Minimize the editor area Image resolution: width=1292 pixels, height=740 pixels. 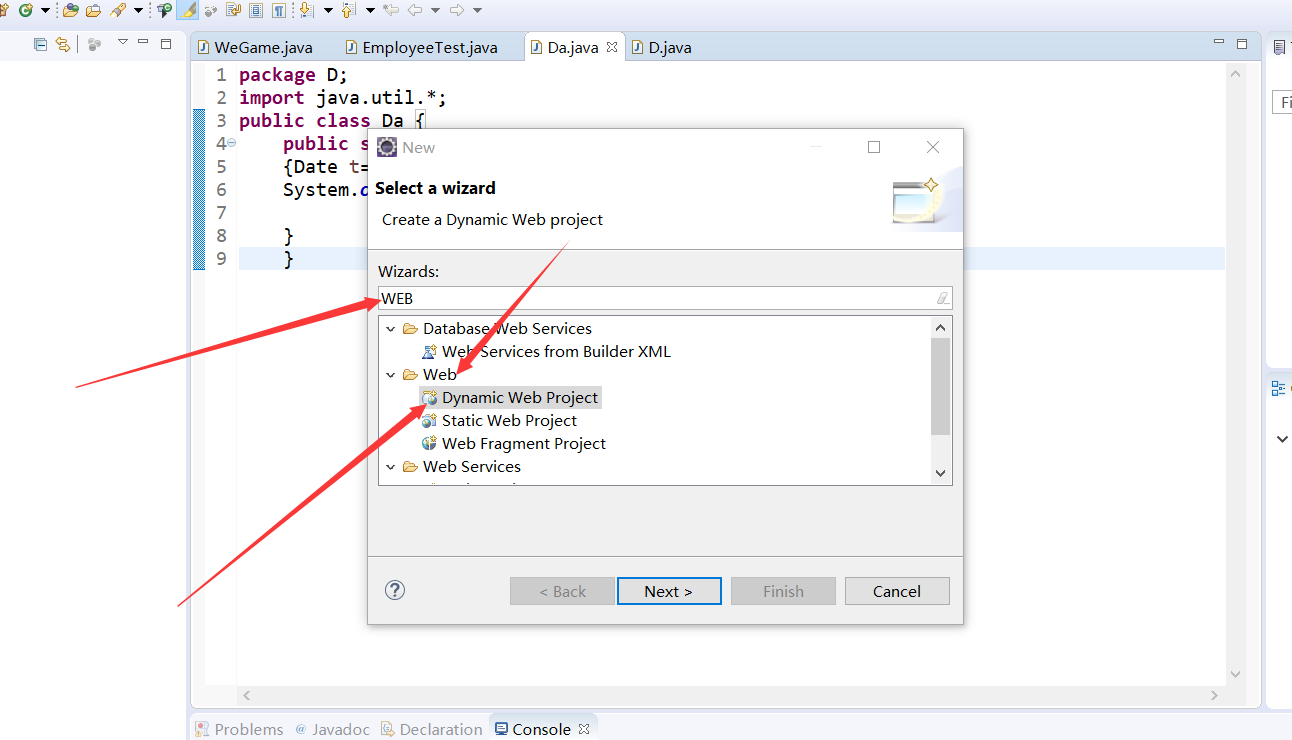click(1219, 43)
